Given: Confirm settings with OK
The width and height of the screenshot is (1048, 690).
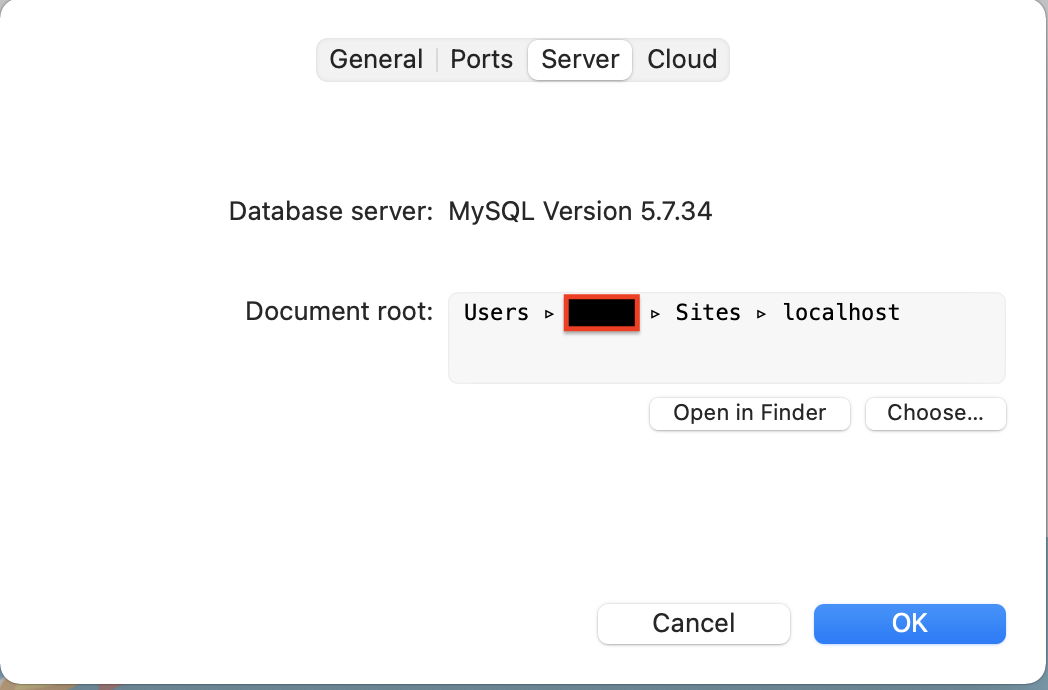Looking at the screenshot, I should [x=910, y=624].
